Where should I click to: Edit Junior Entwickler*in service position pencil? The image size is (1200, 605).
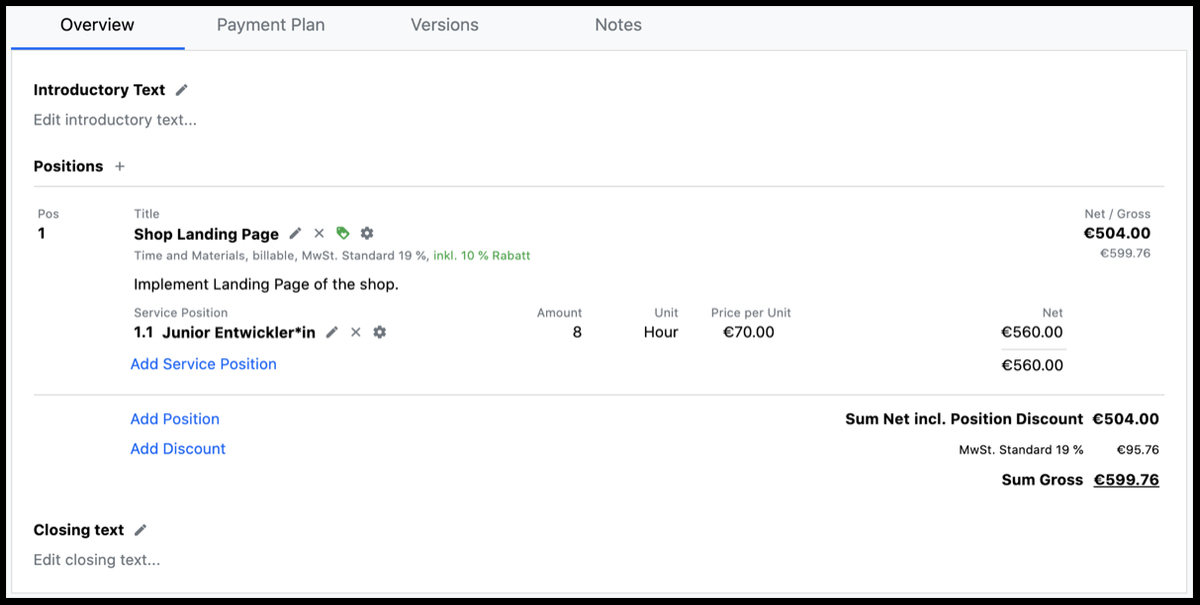tap(332, 332)
